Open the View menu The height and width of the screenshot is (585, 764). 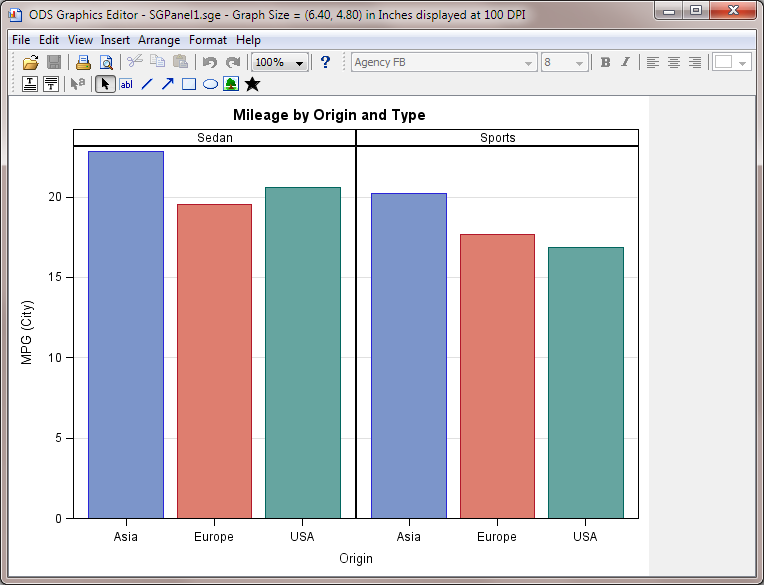[80, 40]
